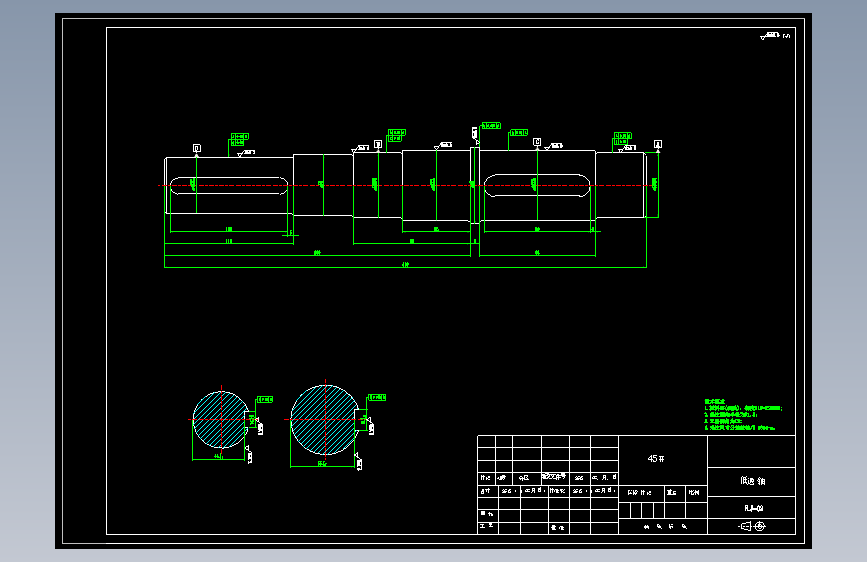
Task: Select the tolerance frame above the narrow shaft collar
Action: click(x=491, y=126)
